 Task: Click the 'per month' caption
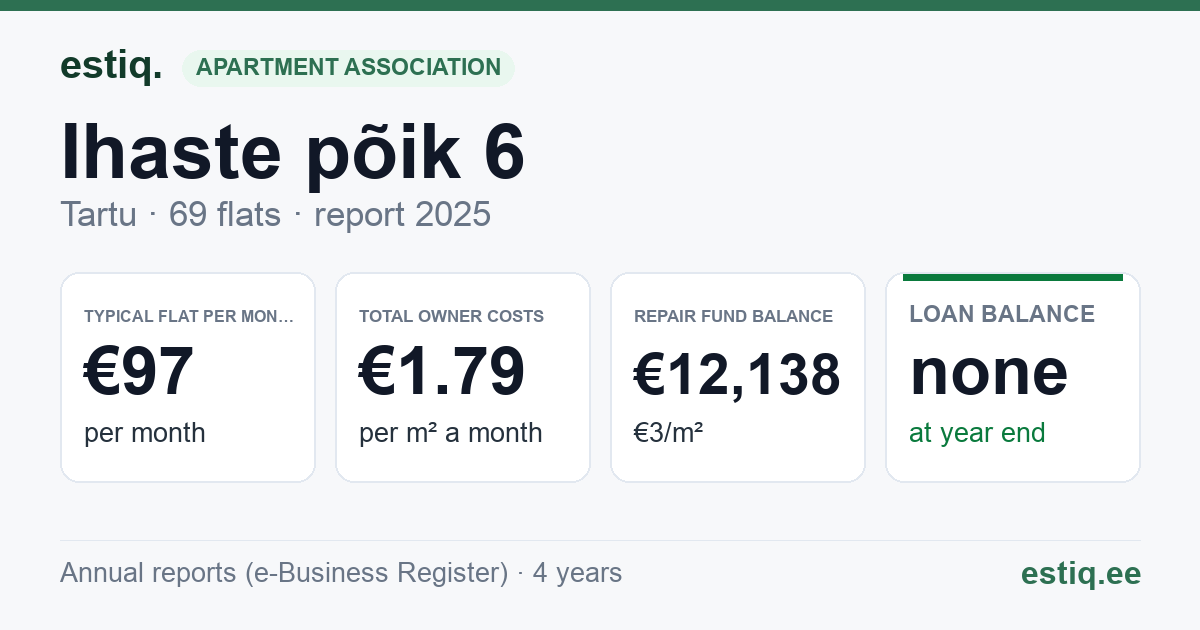pos(145,433)
